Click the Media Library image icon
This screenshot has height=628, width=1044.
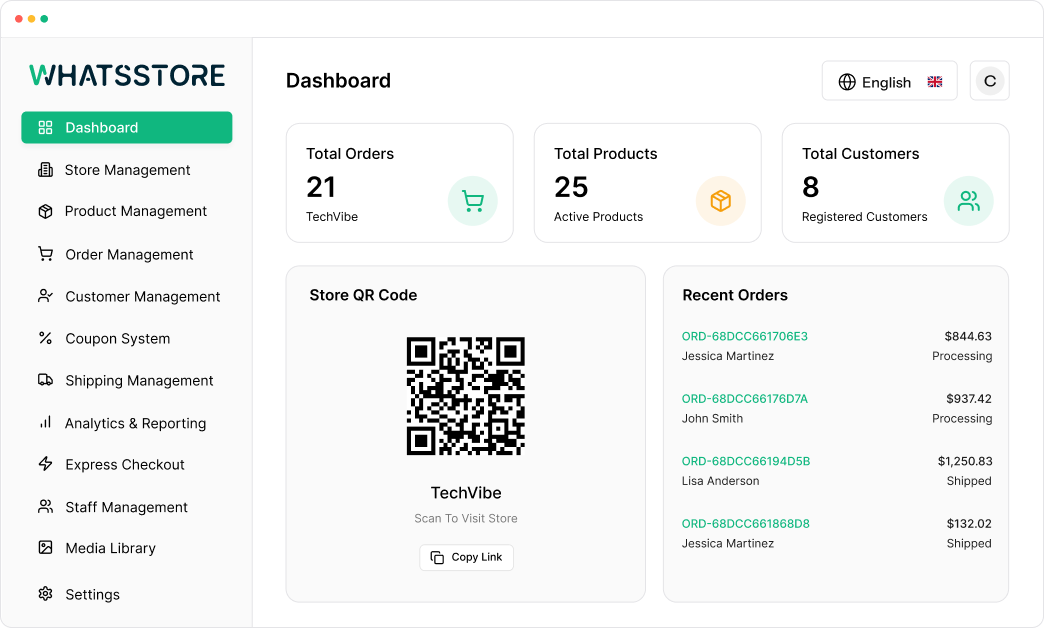coord(45,547)
